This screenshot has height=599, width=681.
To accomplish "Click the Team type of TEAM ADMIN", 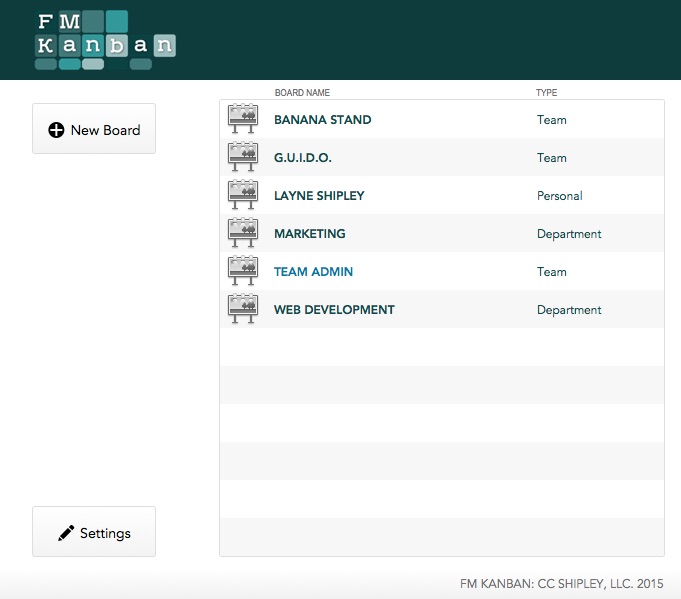I will [552, 272].
